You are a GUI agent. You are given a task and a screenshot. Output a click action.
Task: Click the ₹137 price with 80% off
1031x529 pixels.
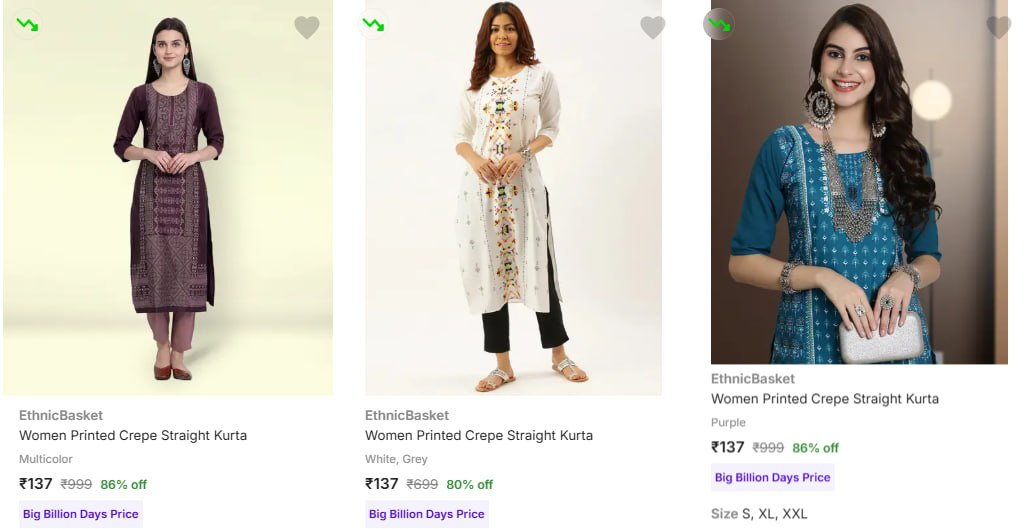click(382, 484)
